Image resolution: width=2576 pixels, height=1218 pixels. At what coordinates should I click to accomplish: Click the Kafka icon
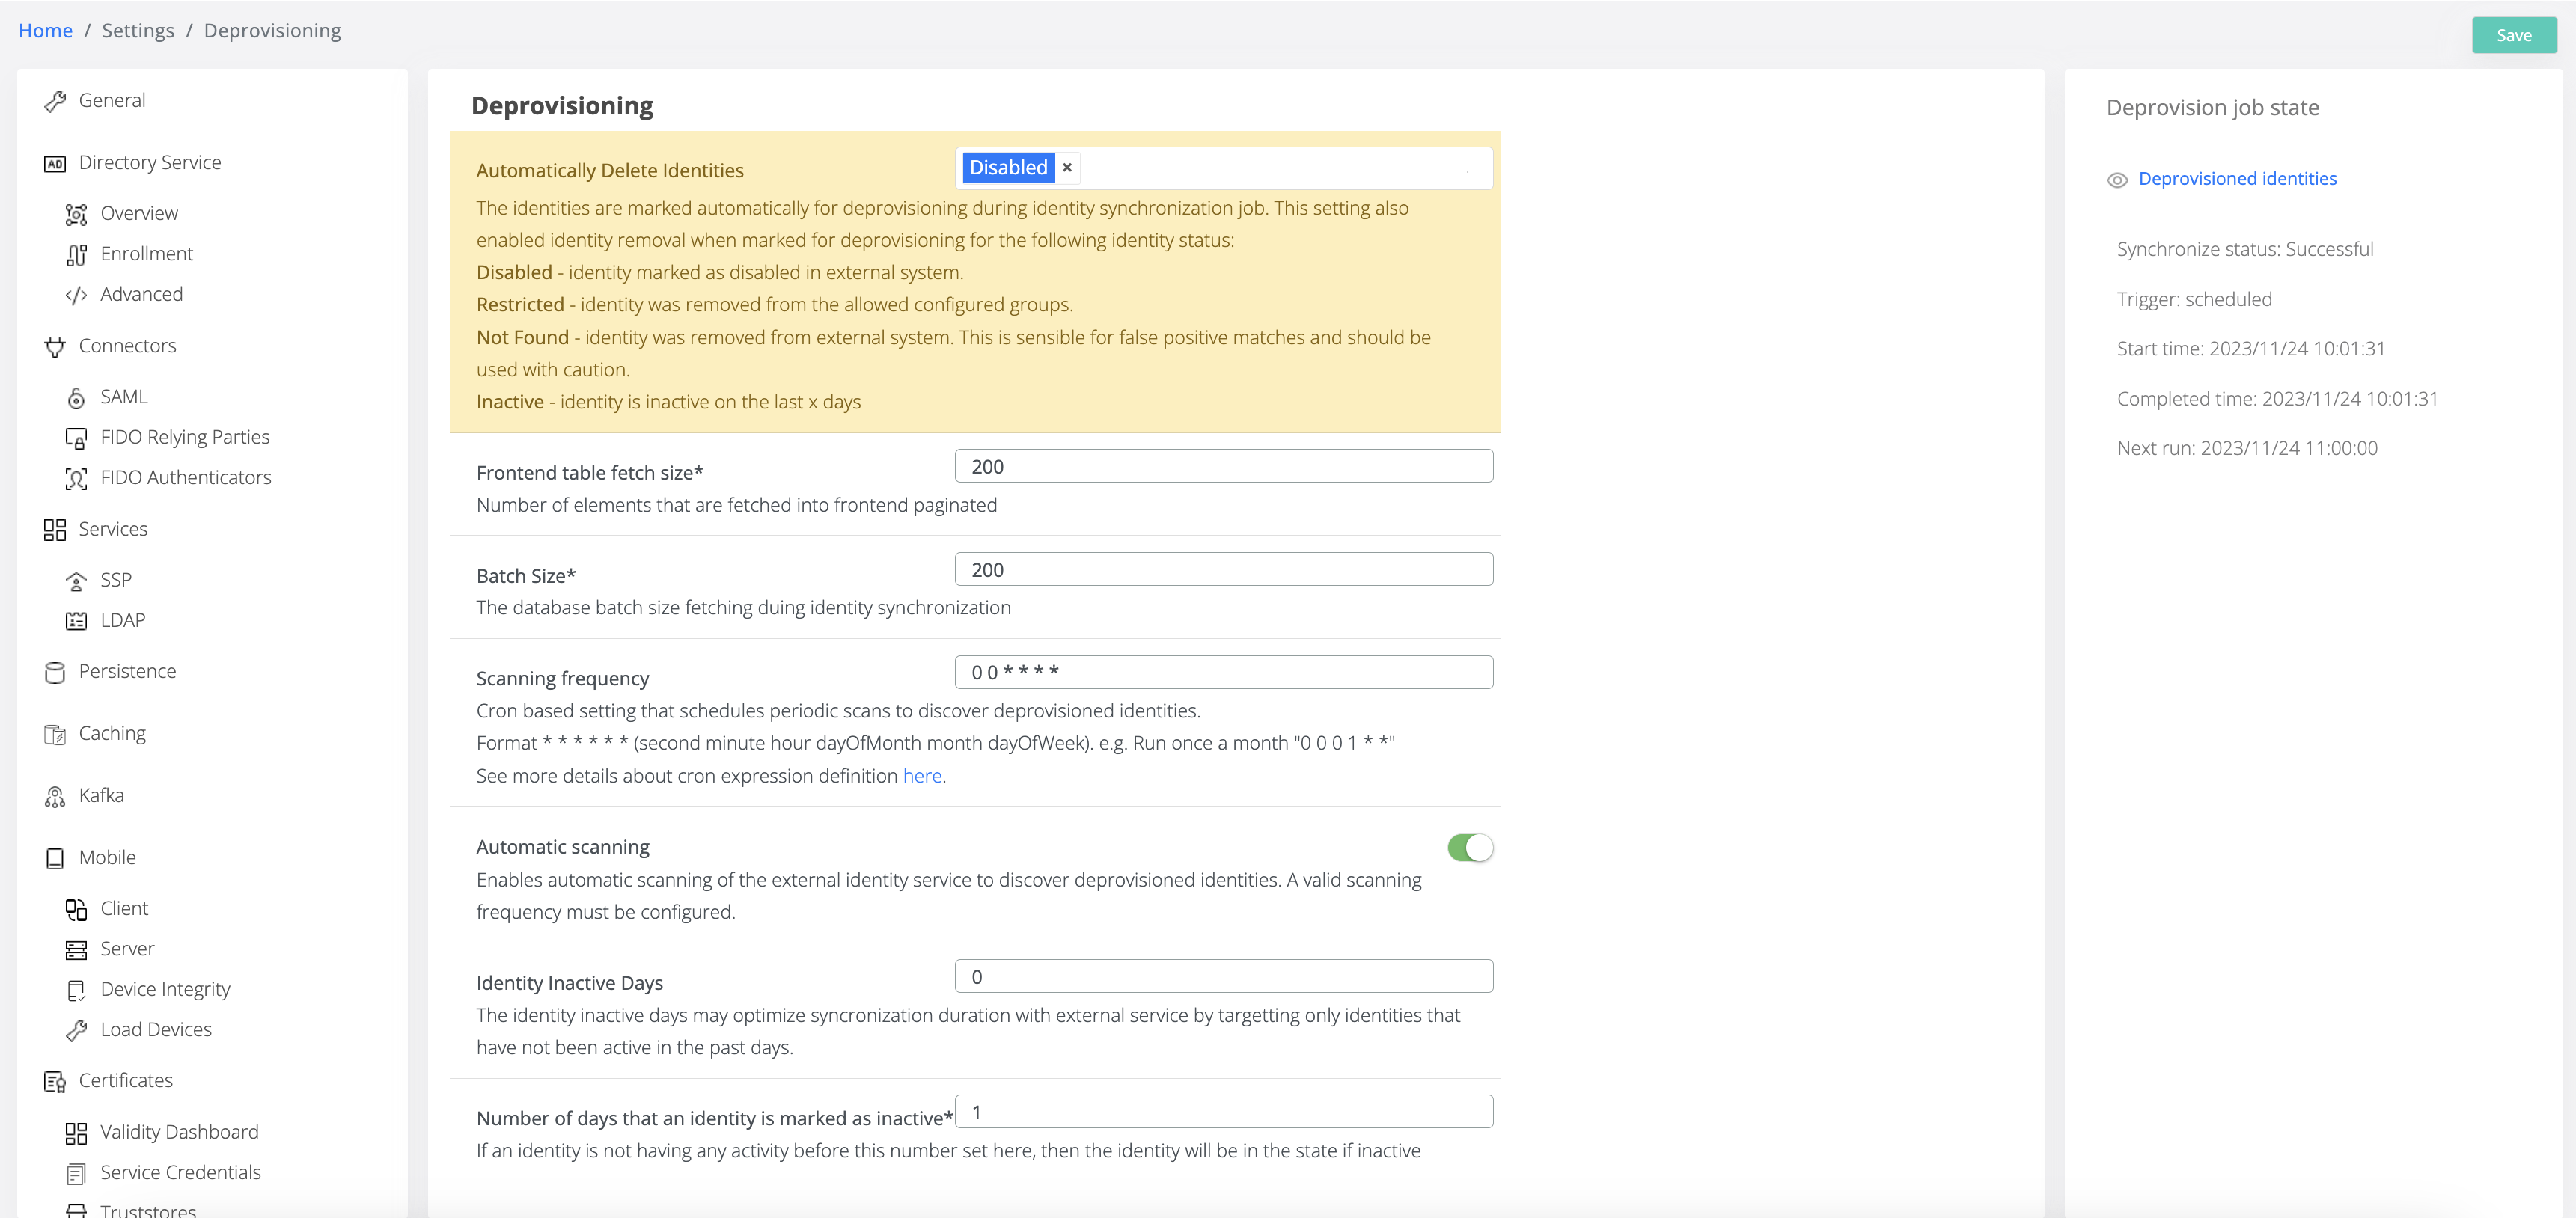click(x=55, y=797)
